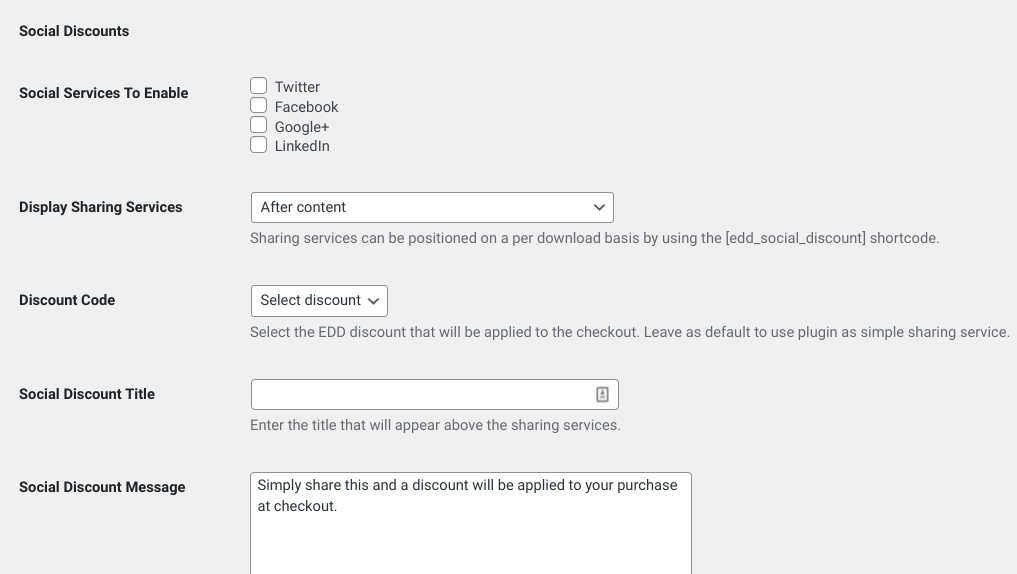Focus the Social Discount Title text input
Viewport: 1017px width, 574px height.
coord(420,394)
